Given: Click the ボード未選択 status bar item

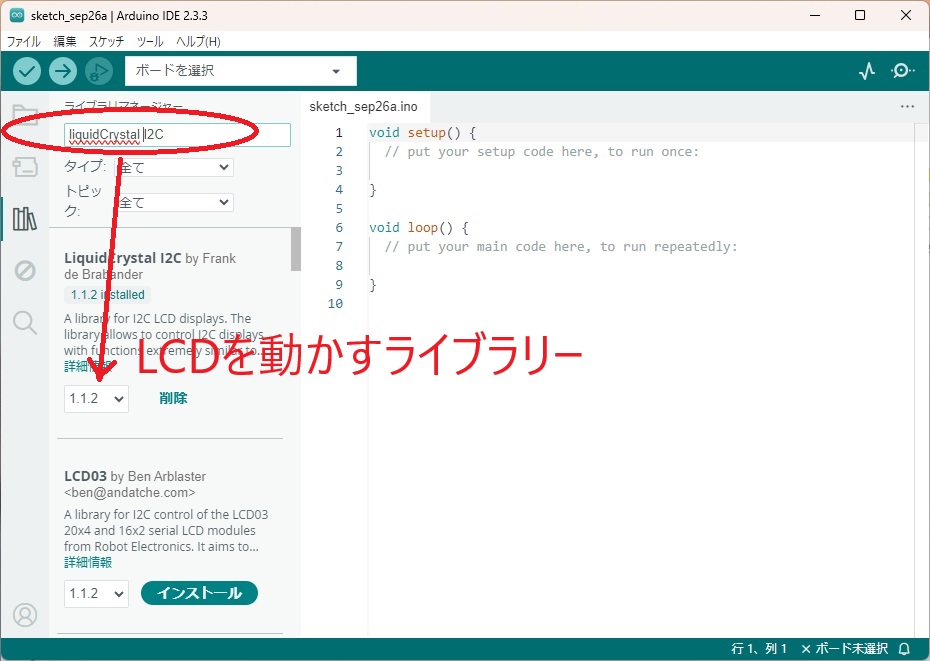Looking at the screenshot, I should pos(845,649).
